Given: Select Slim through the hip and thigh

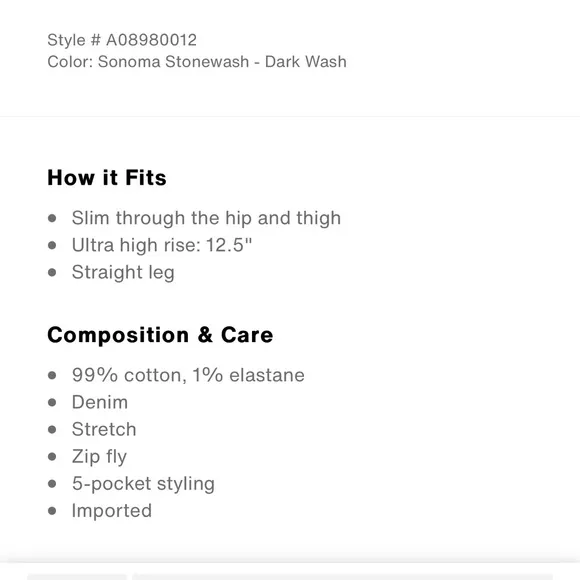Looking at the screenshot, I should [x=206, y=218].
